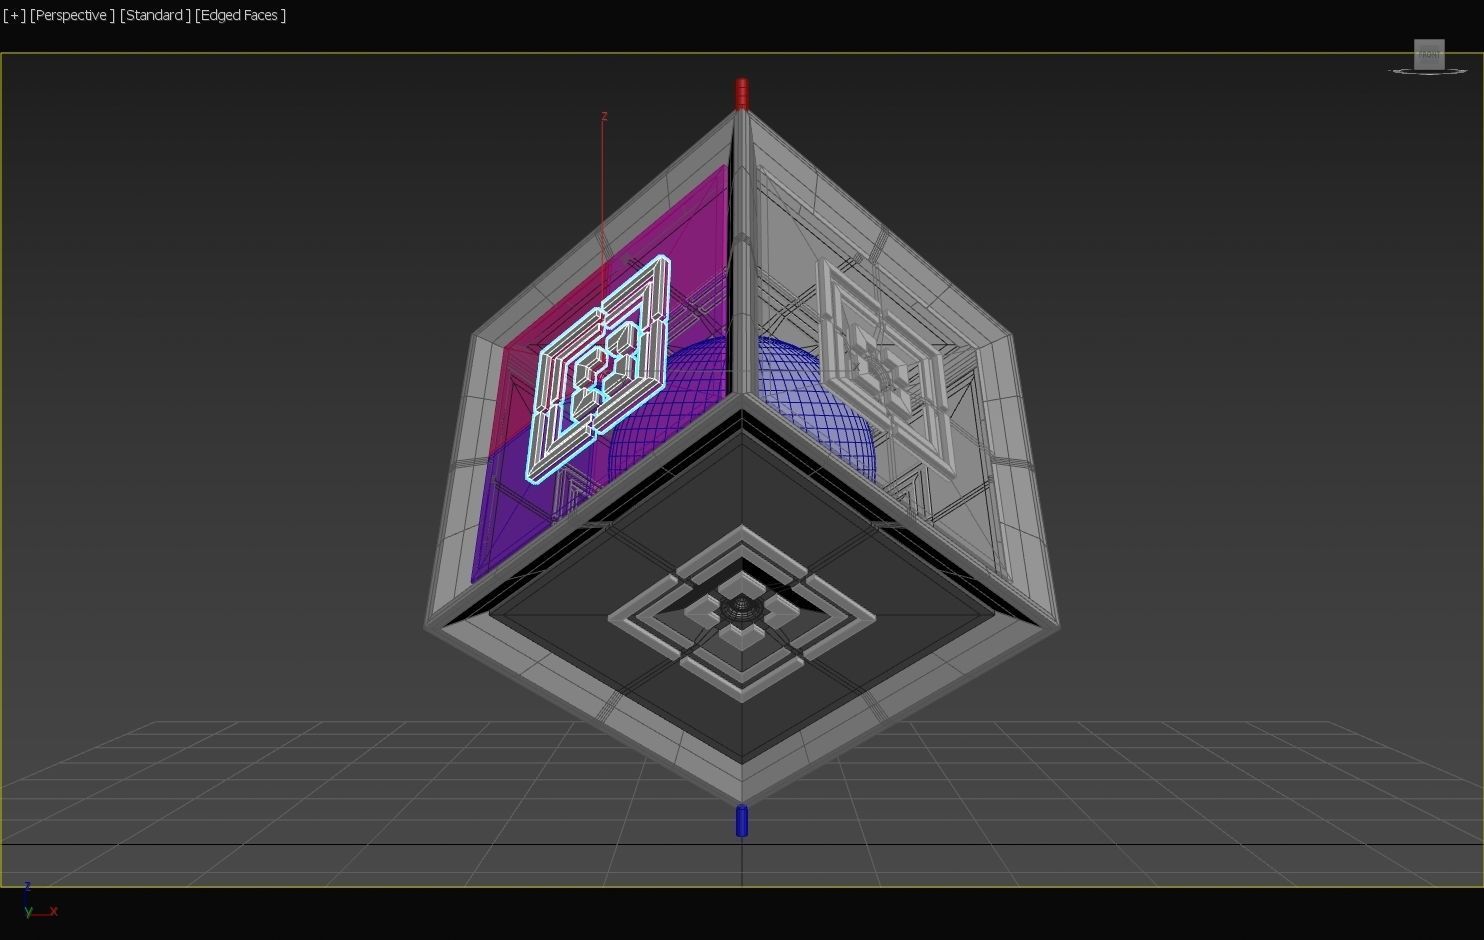Click the ViewCube compass ring

click(x=1428, y=72)
